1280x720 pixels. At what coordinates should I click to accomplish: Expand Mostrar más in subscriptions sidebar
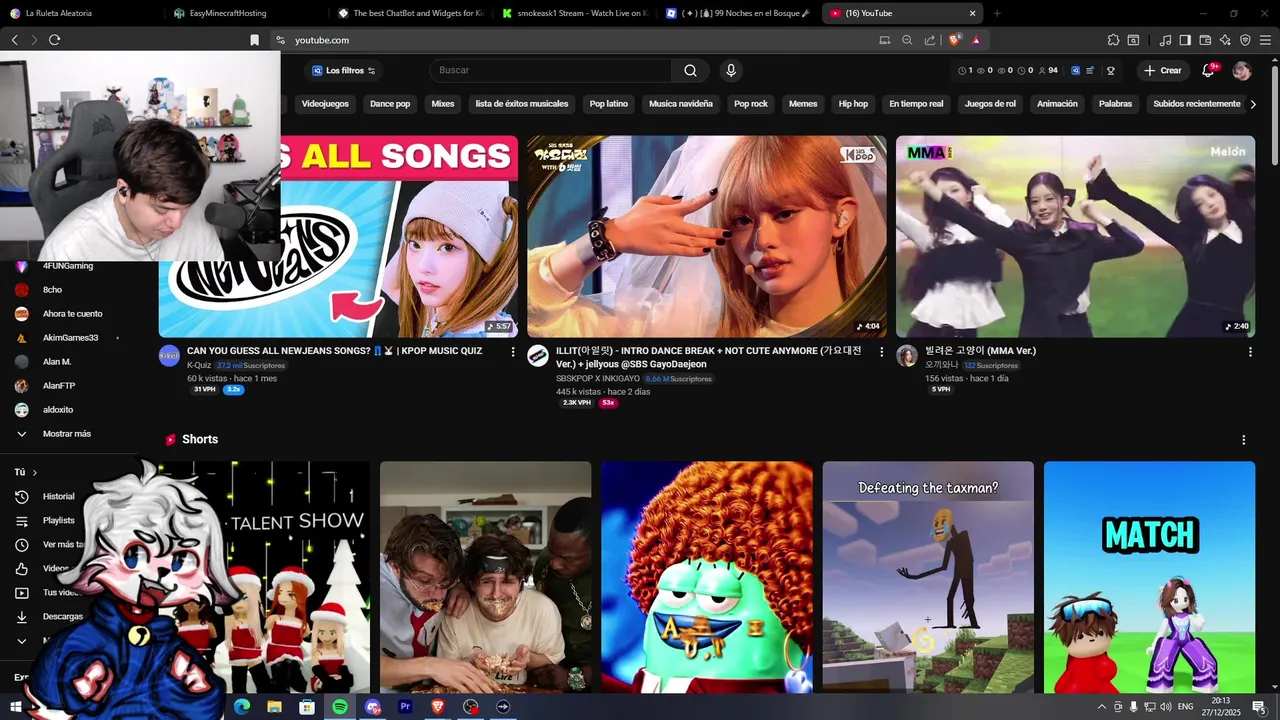tap(67, 434)
